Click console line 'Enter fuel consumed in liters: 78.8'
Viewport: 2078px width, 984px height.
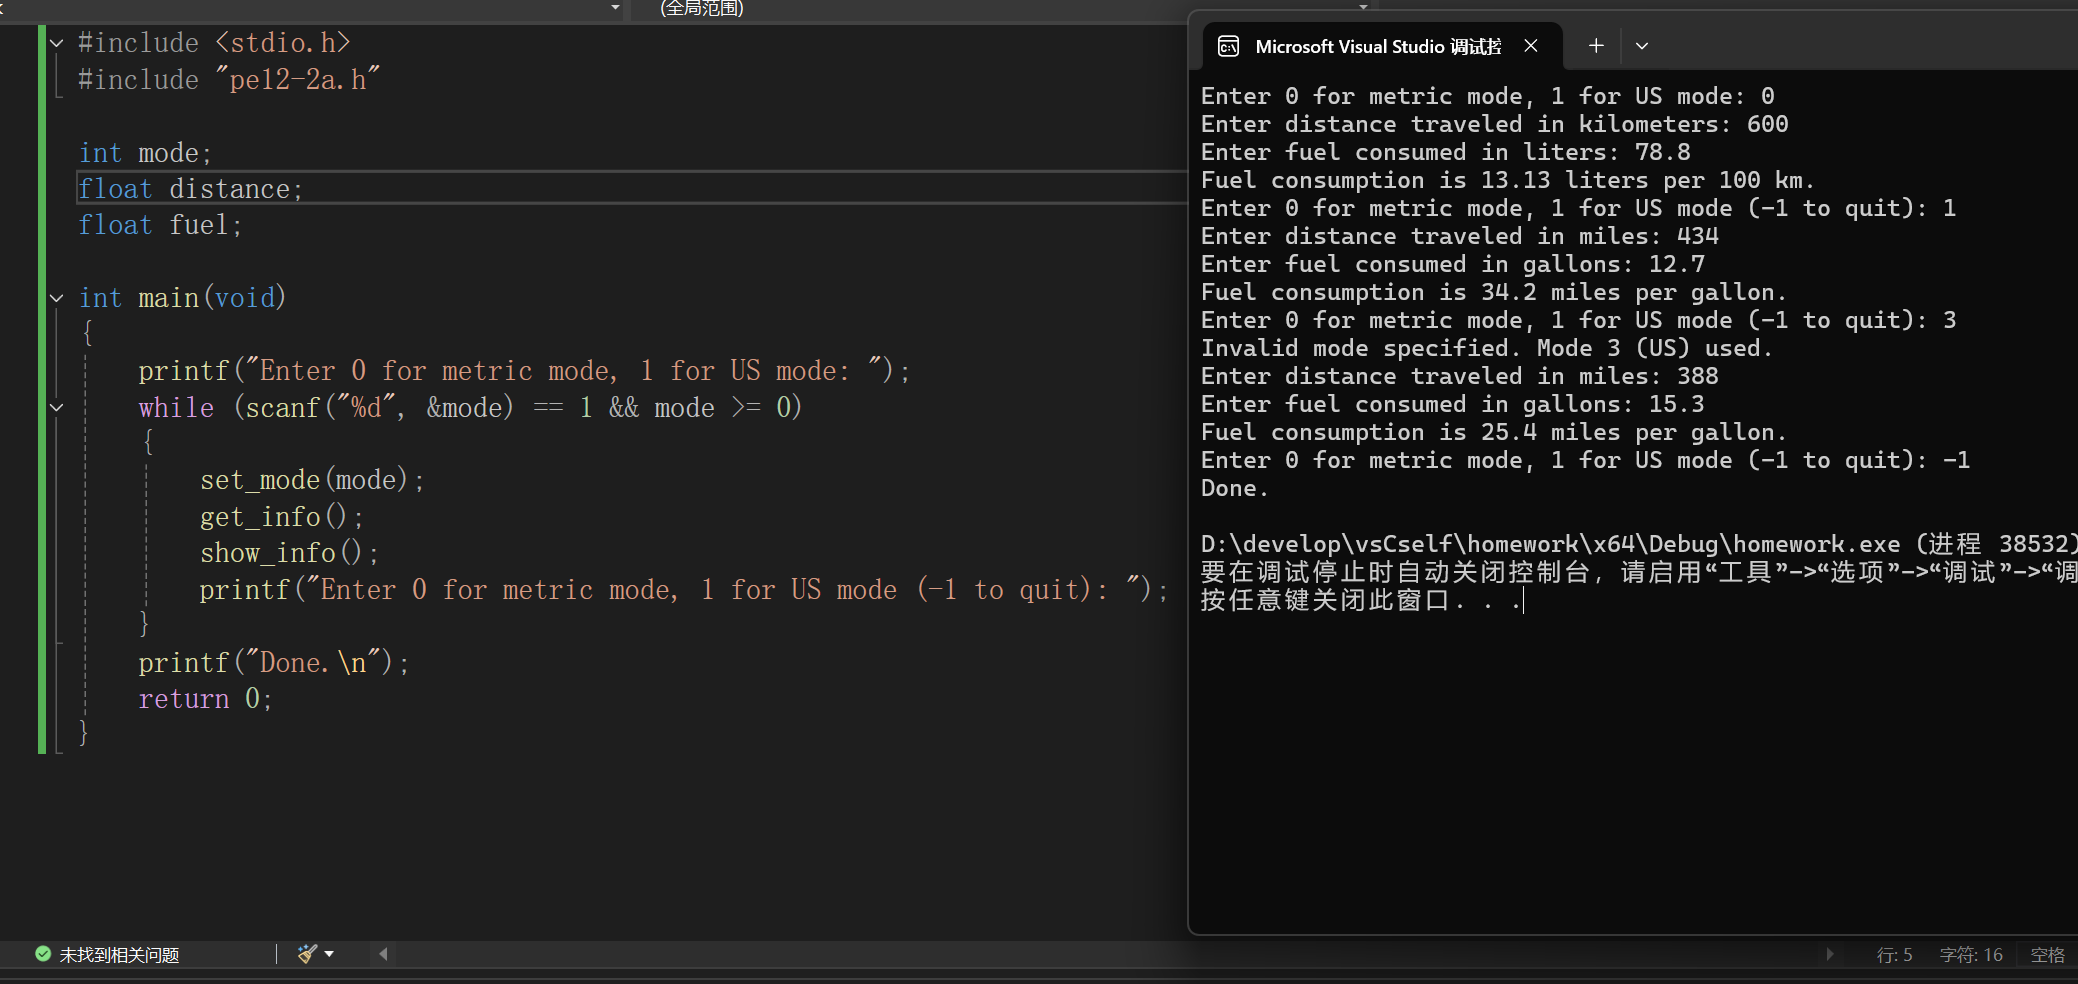pyautogui.click(x=1445, y=152)
